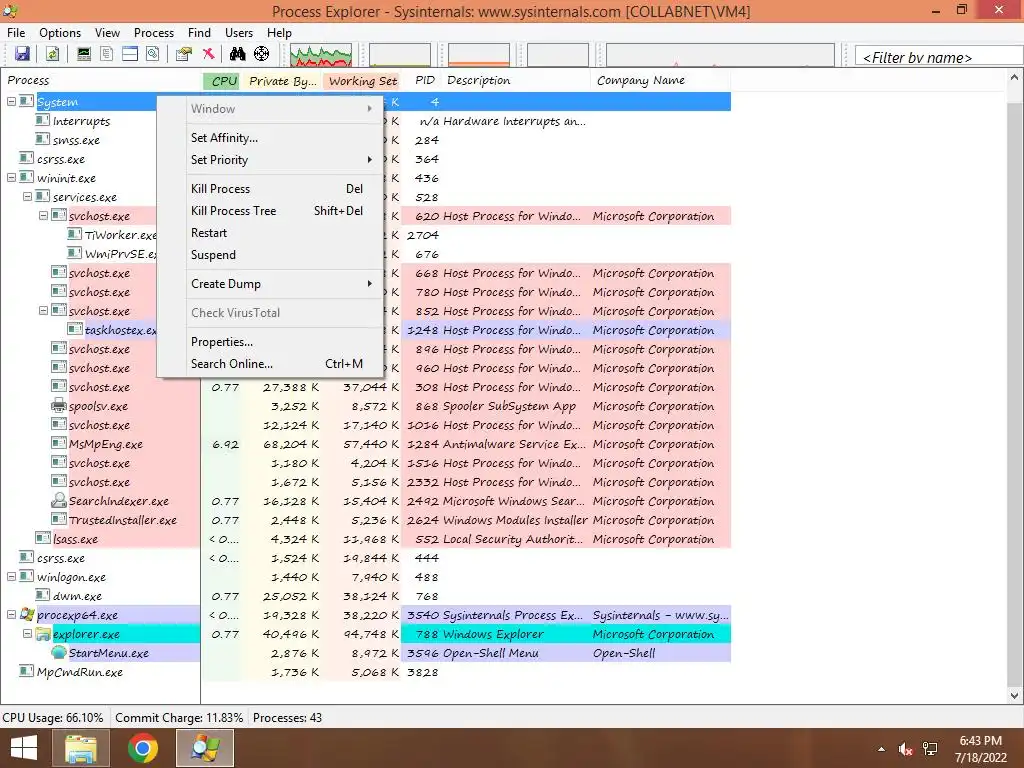Show the lower pane via toolbar icon
This screenshot has height=768, width=1024.
pos(130,54)
